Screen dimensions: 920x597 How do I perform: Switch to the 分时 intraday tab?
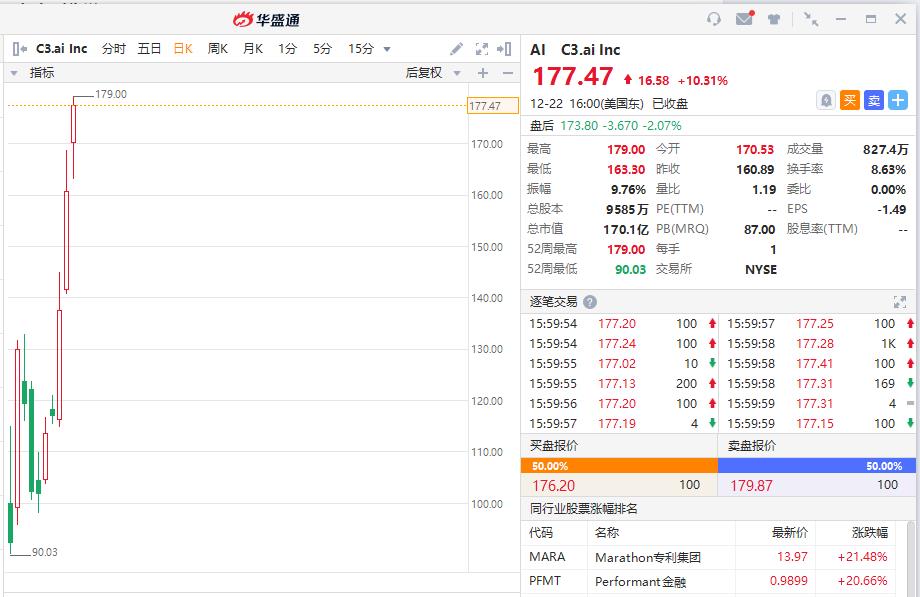114,49
